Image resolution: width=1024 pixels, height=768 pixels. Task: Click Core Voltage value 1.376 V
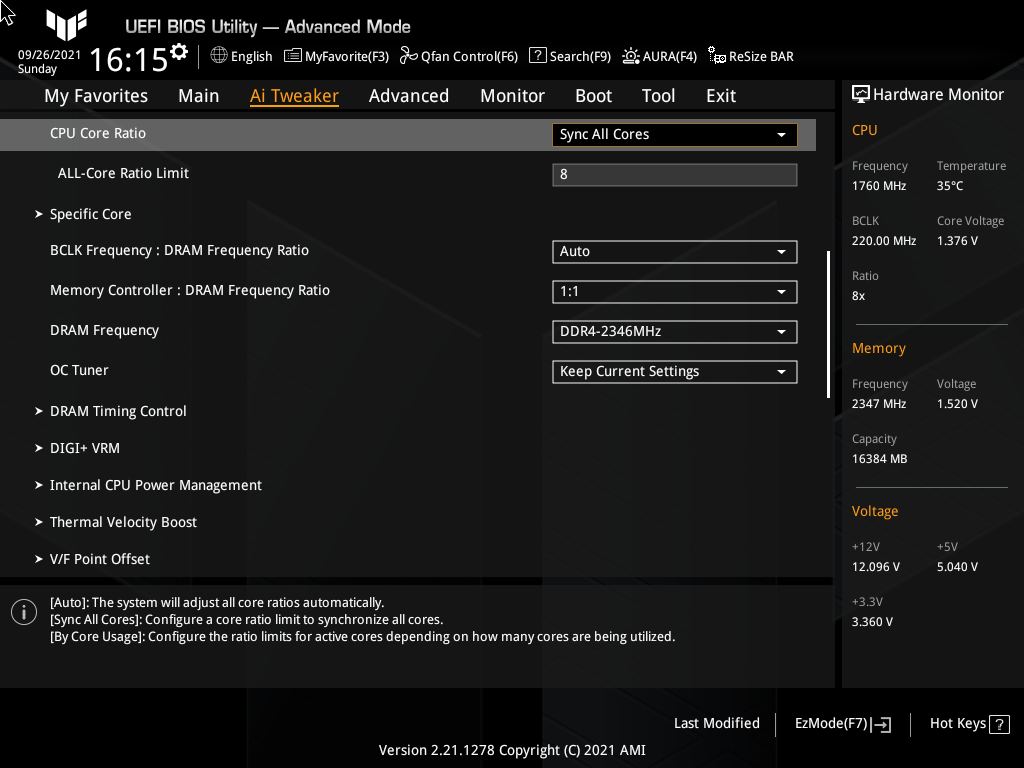[957, 241]
